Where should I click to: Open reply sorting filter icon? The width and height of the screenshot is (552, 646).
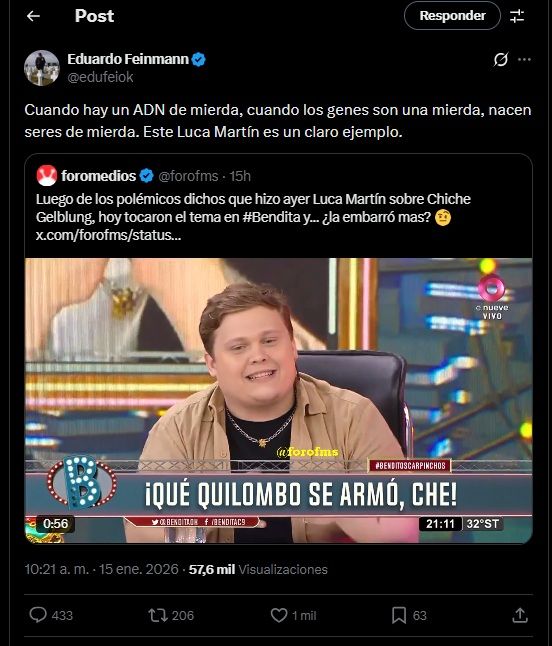click(517, 16)
